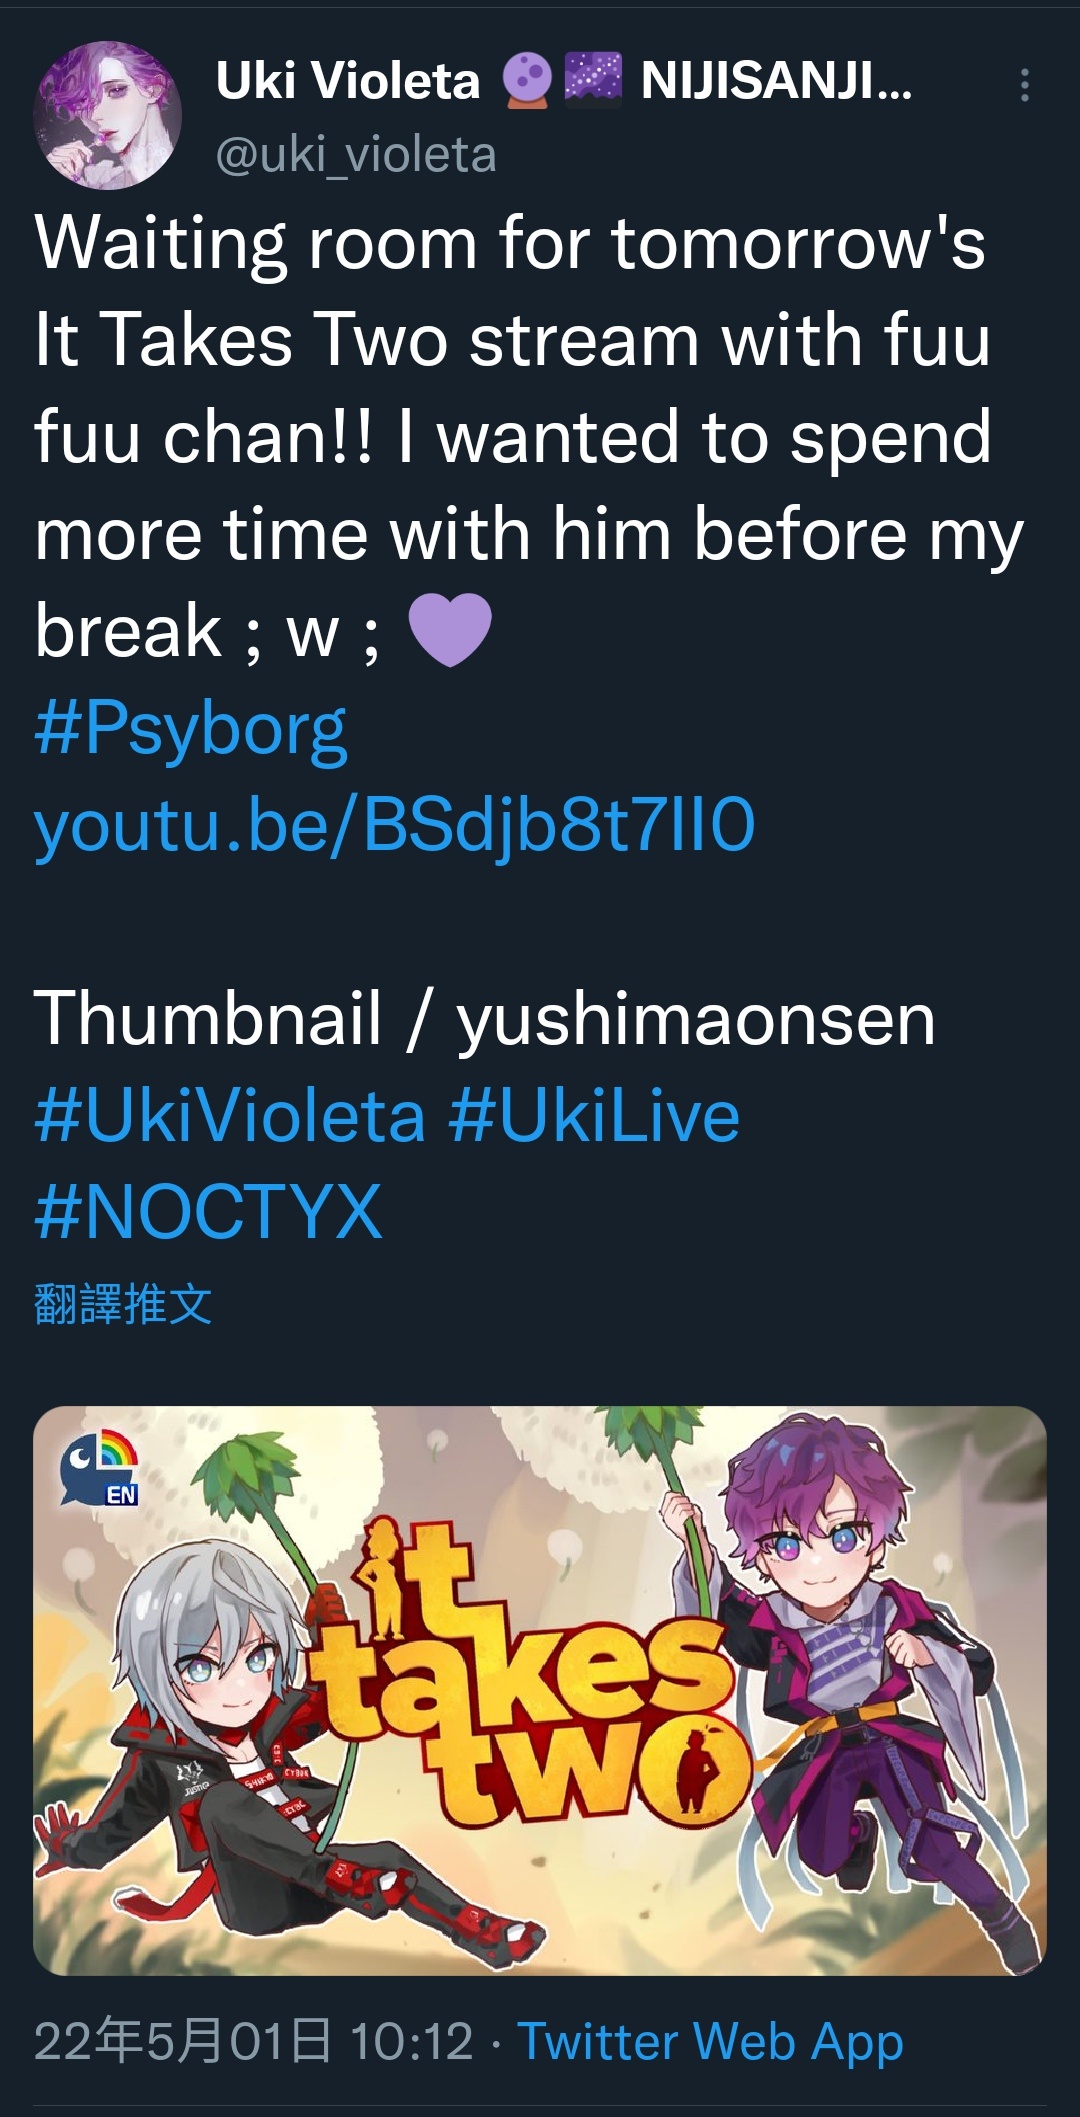Viewport: 1080px width, 2117px height.
Task: Tap the purple heart emoji
Action: 450,629
